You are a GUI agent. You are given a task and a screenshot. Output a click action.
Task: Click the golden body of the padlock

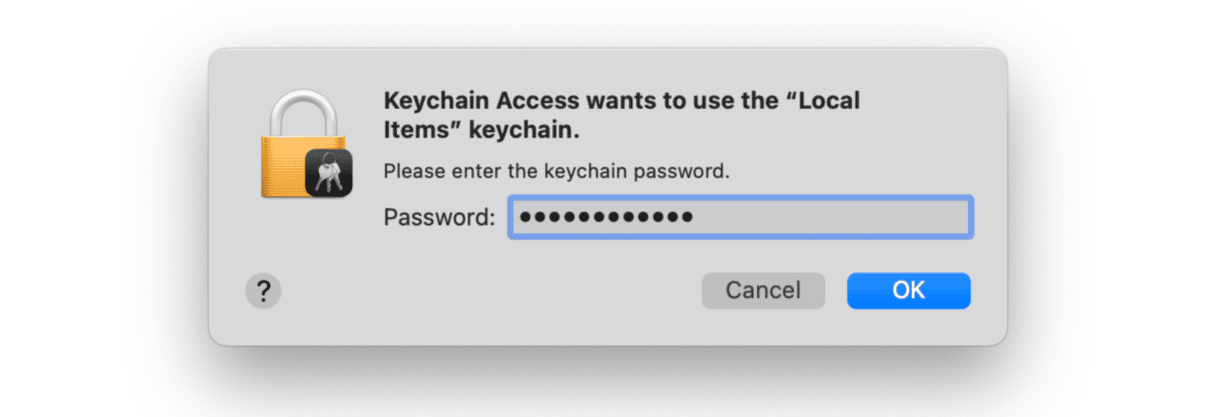coord(283,166)
